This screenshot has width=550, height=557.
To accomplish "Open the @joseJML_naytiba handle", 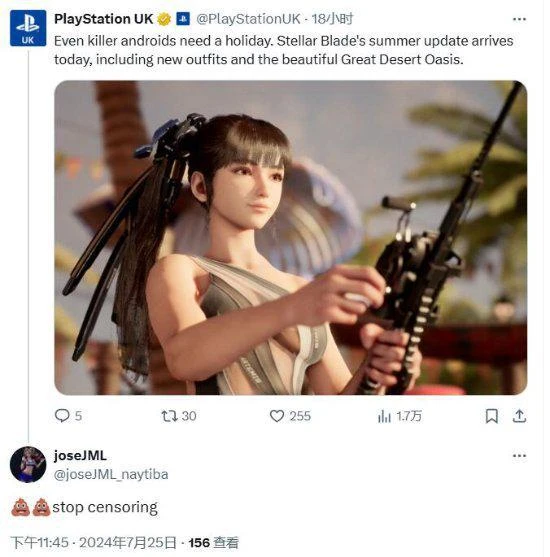I will [111, 475].
